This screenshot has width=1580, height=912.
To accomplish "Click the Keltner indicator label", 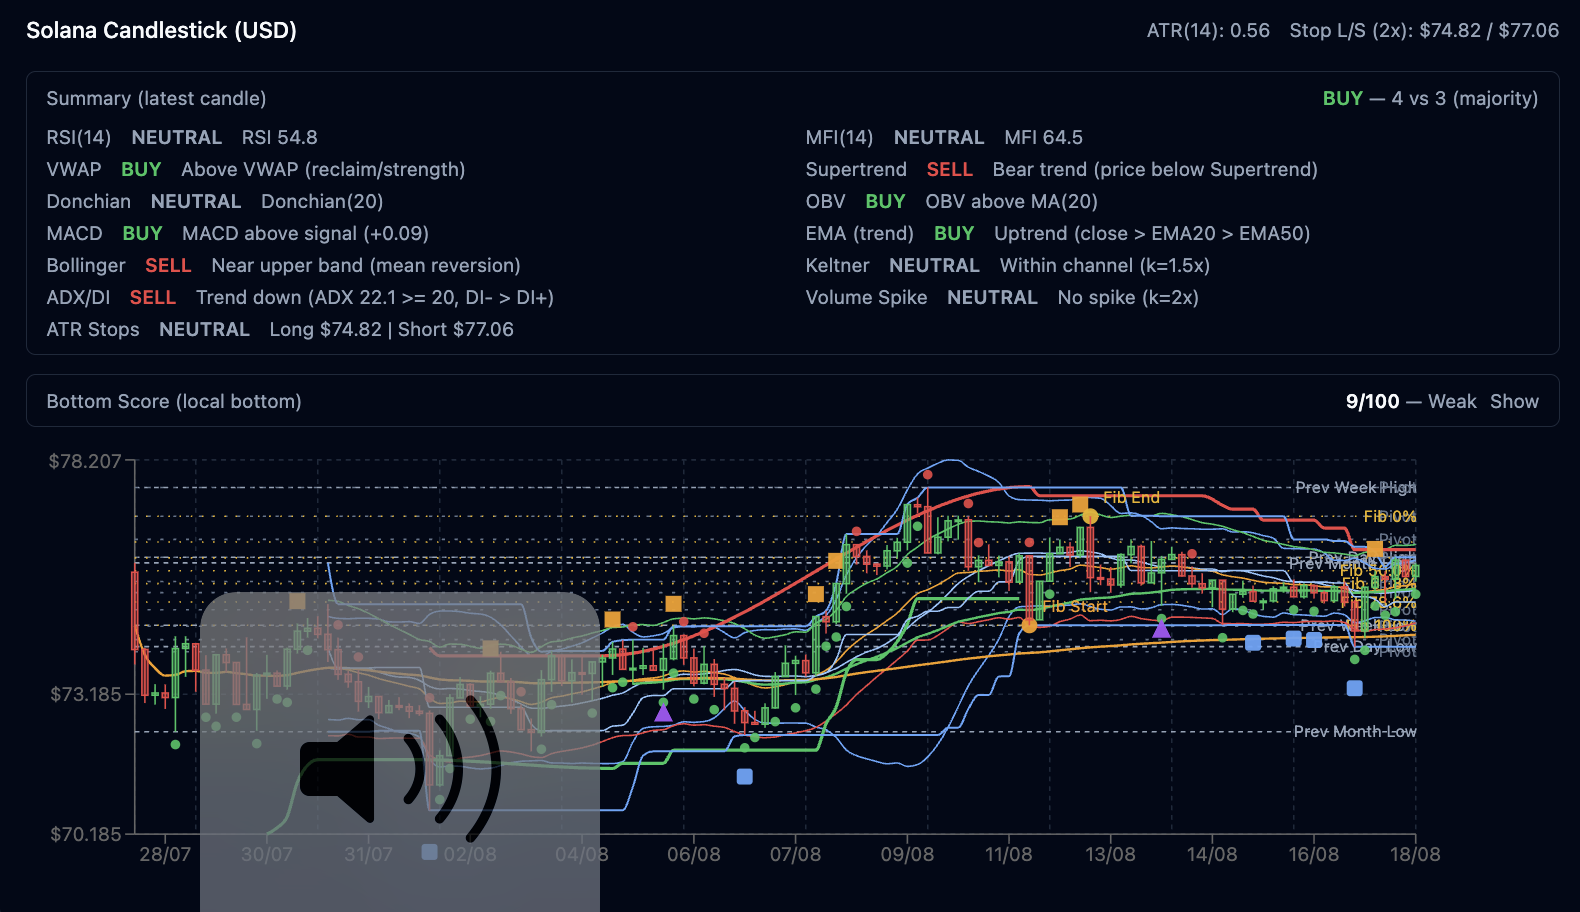I will (x=838, y=265).
